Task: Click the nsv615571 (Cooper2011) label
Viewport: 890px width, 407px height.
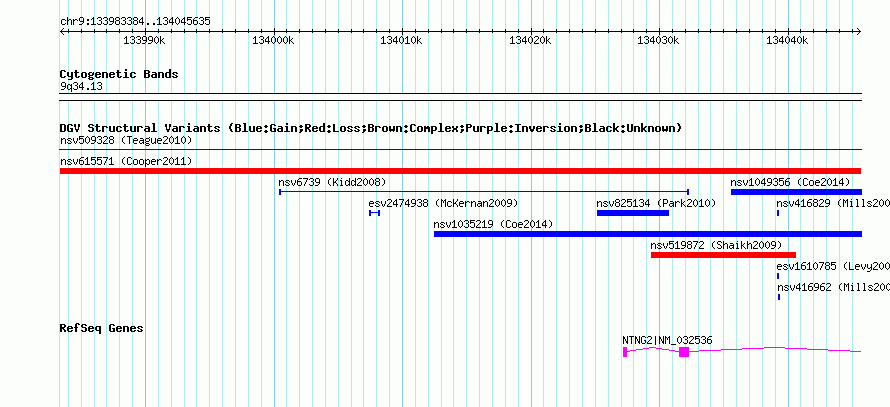Action: click(126, 161)
